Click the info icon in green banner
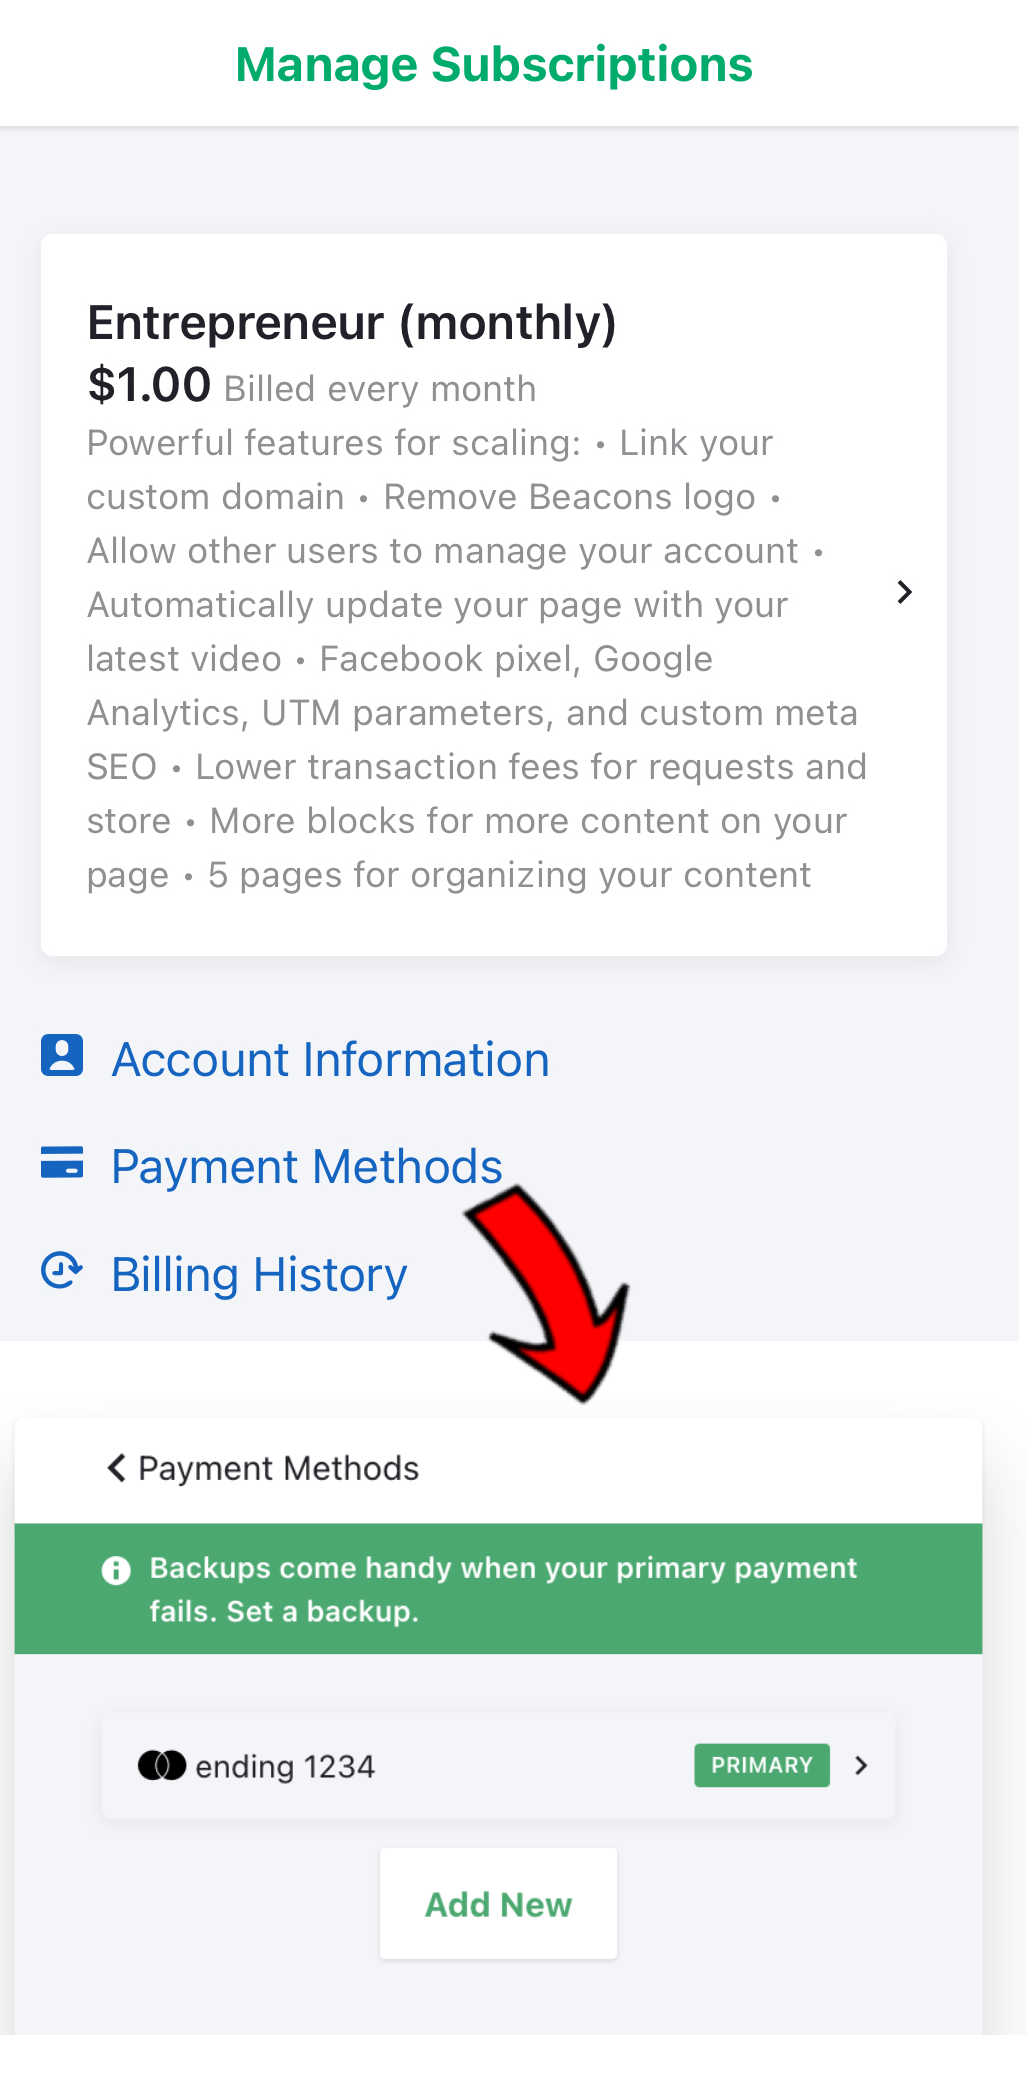 click(x=116, y=1570)
